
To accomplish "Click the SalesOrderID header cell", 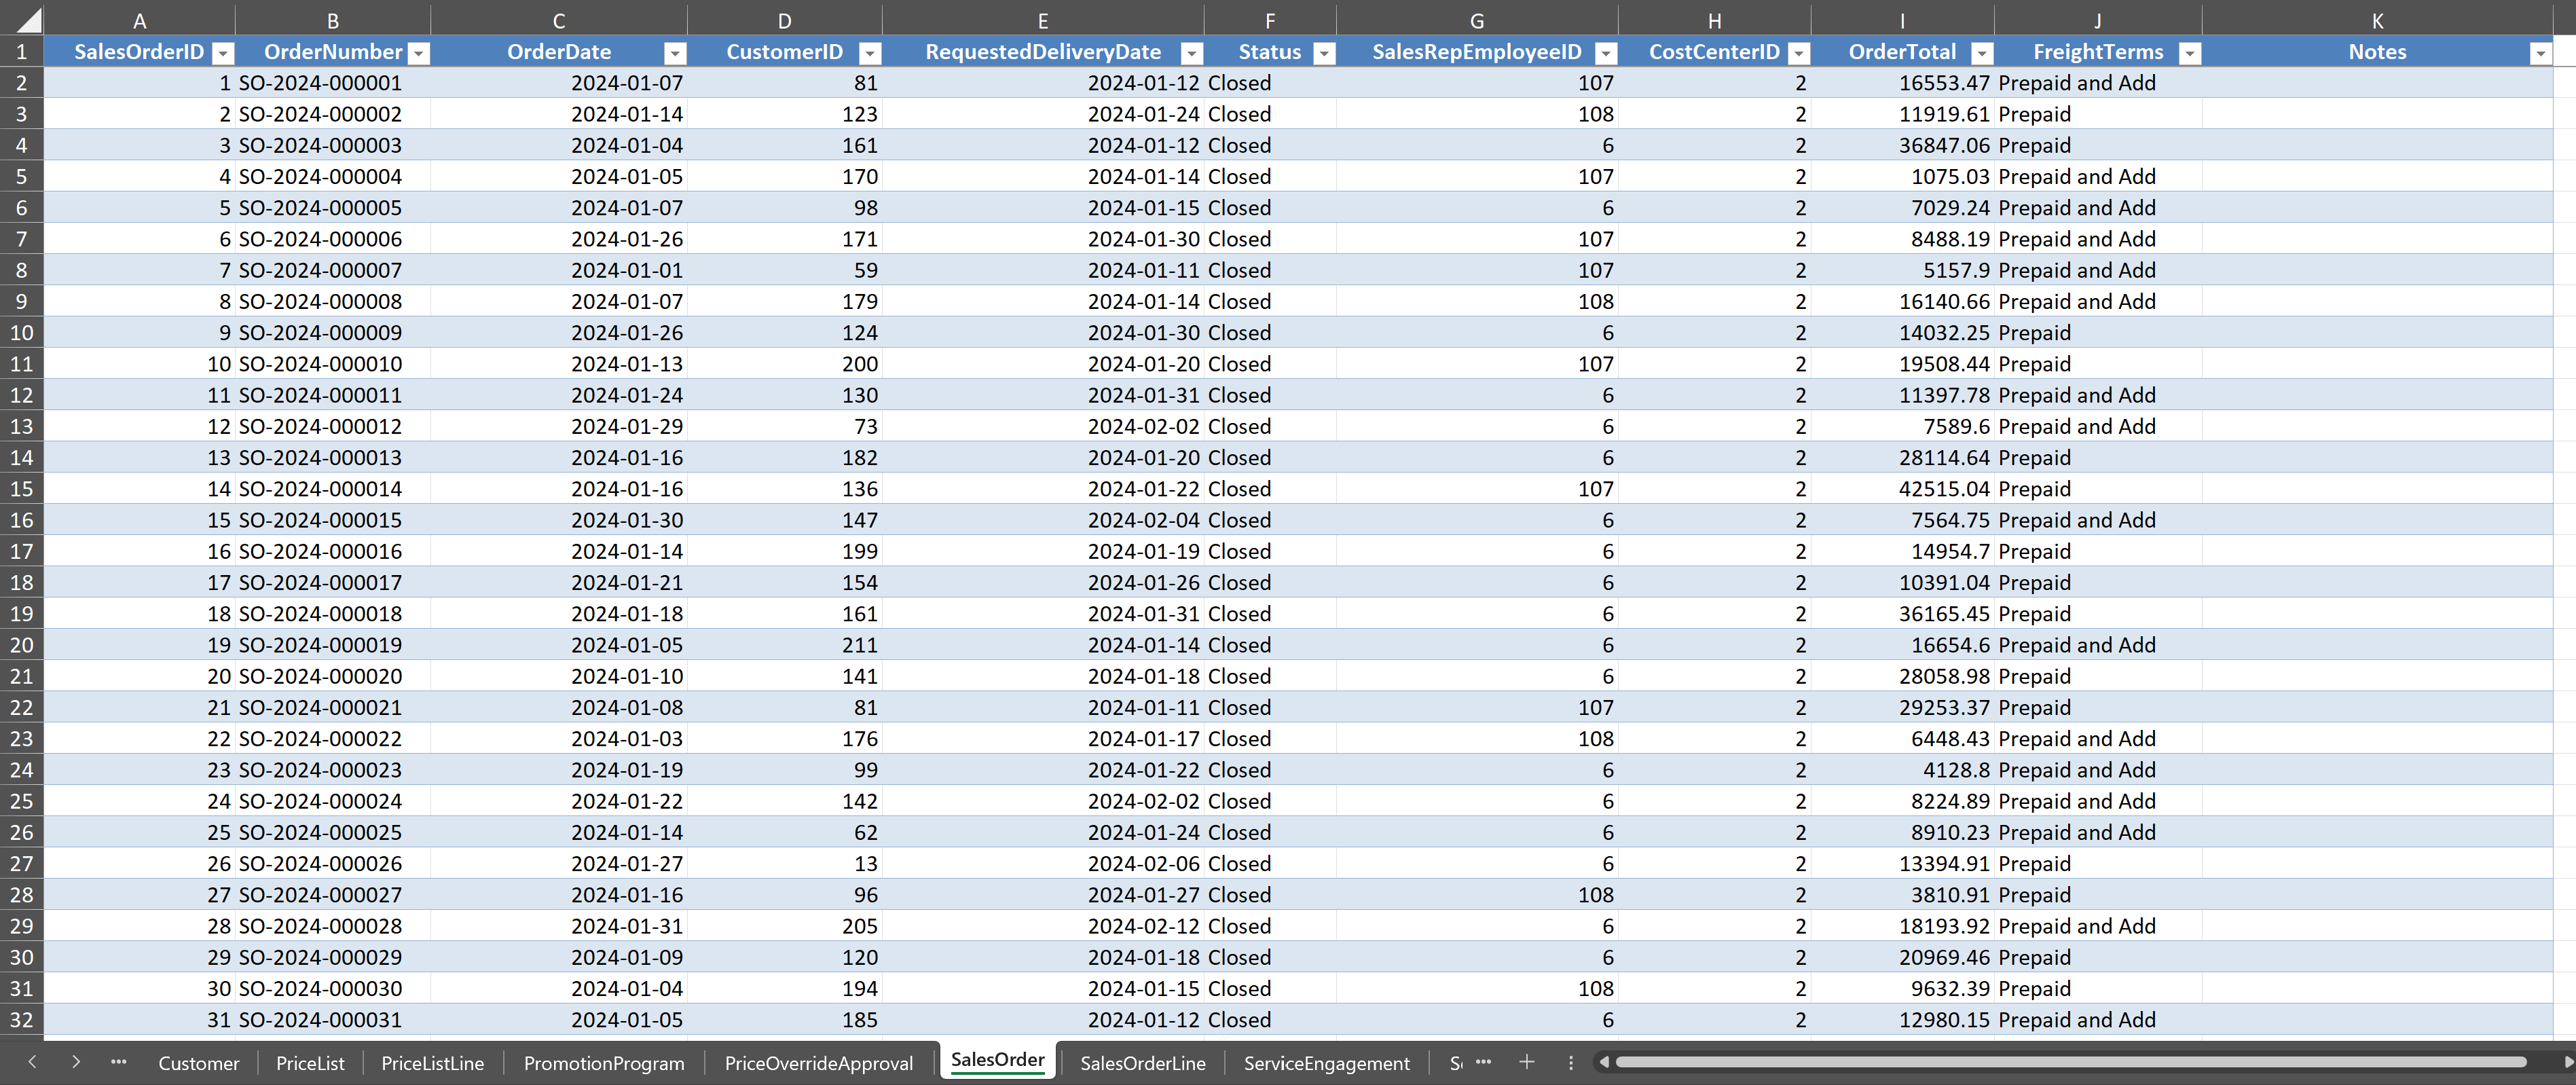I will [140, 52].
